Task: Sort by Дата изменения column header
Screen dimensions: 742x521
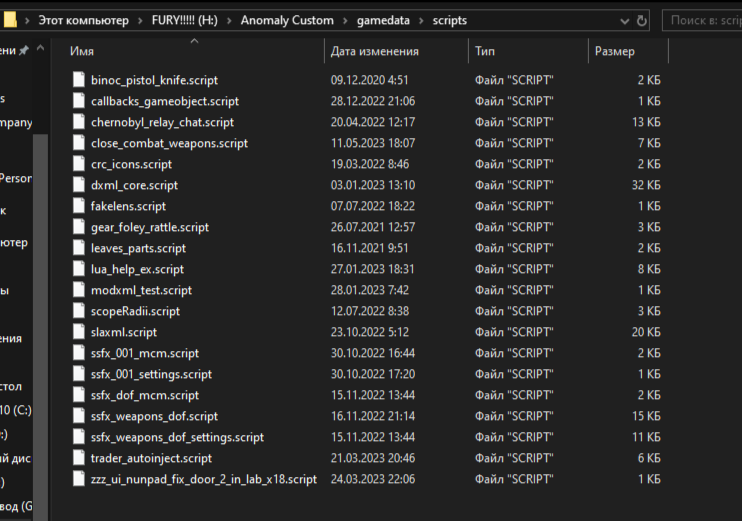Action: pyautogui.click(x=374, y=51)
